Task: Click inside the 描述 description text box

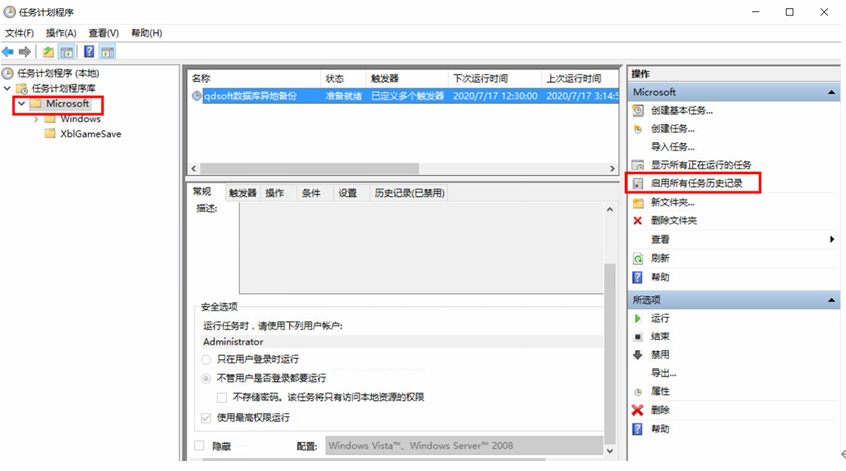Action: tap(421, 249)
